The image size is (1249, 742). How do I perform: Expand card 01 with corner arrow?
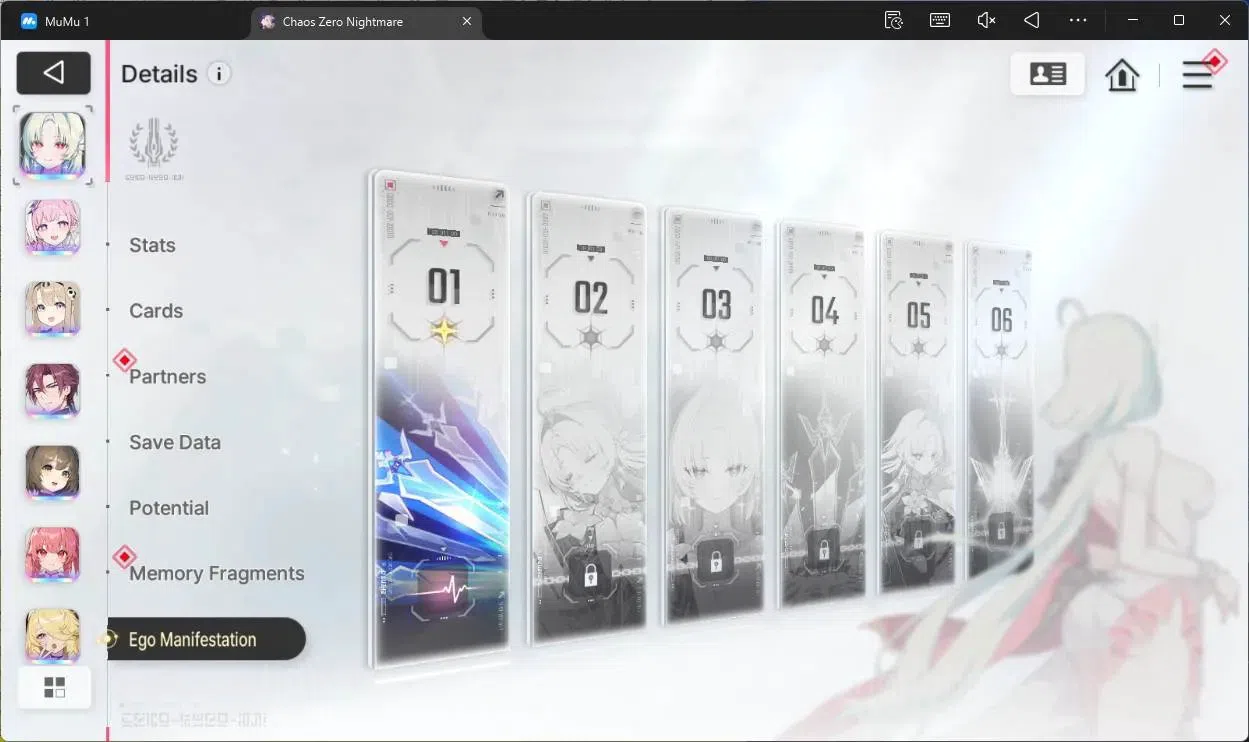pyautogui.click(x=497, y=196)
